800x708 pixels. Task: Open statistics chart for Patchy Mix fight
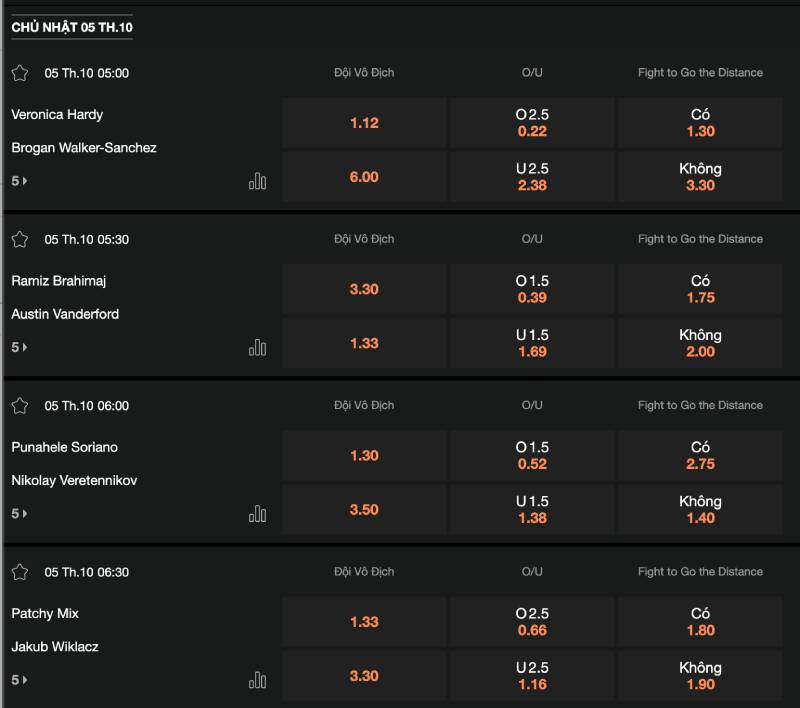click(x=257, y=680)
